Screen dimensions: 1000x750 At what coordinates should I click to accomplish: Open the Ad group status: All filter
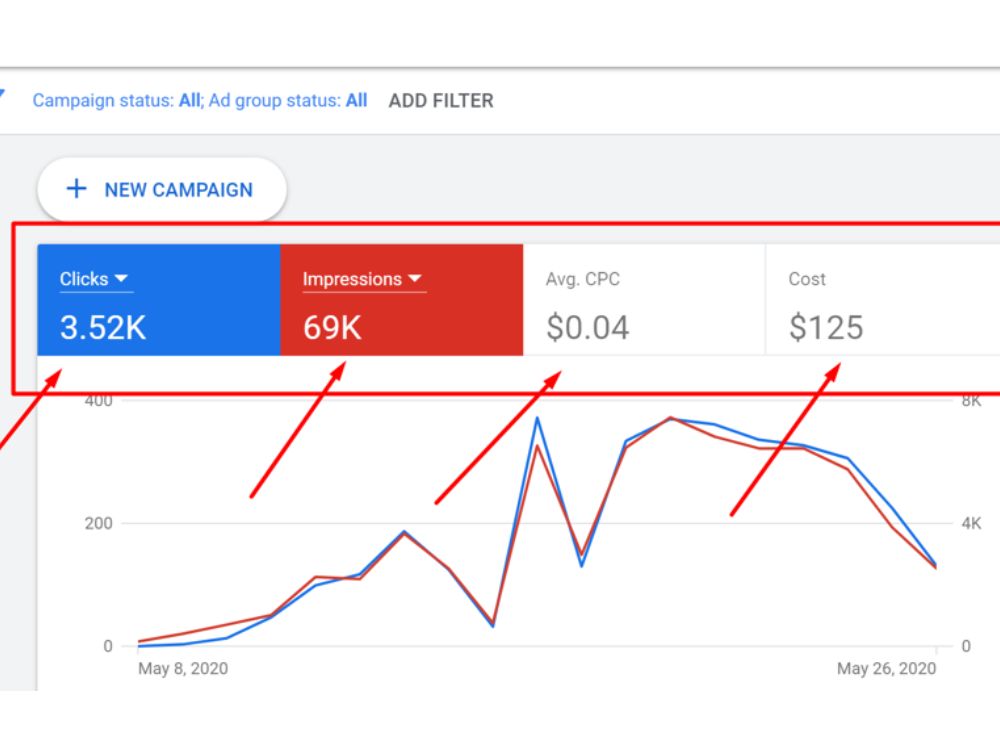[288, 101]
